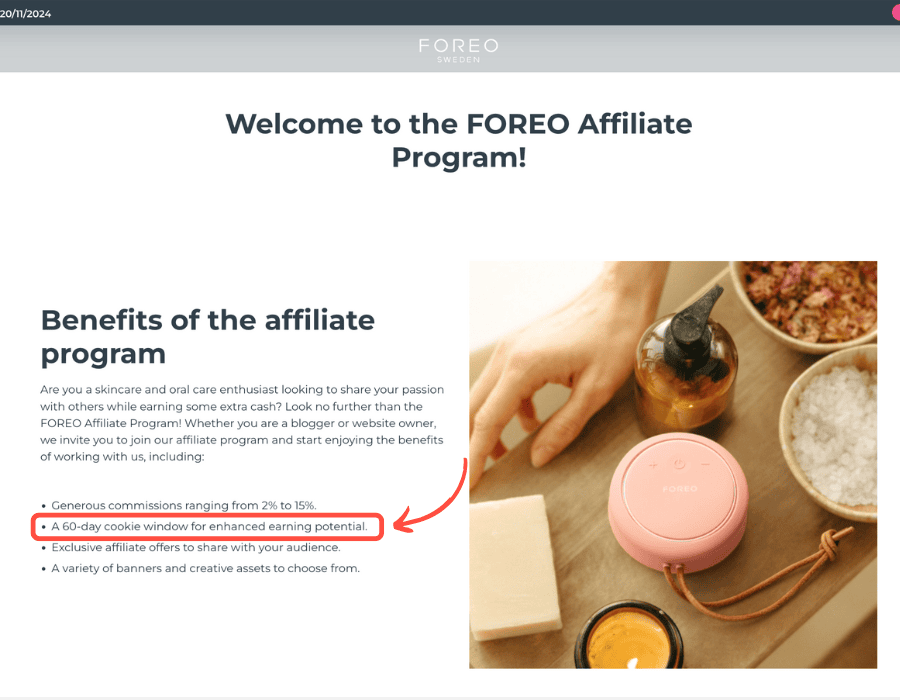
Task: Click the FOREO lettering on the pink device
Action: coord(680,489)
